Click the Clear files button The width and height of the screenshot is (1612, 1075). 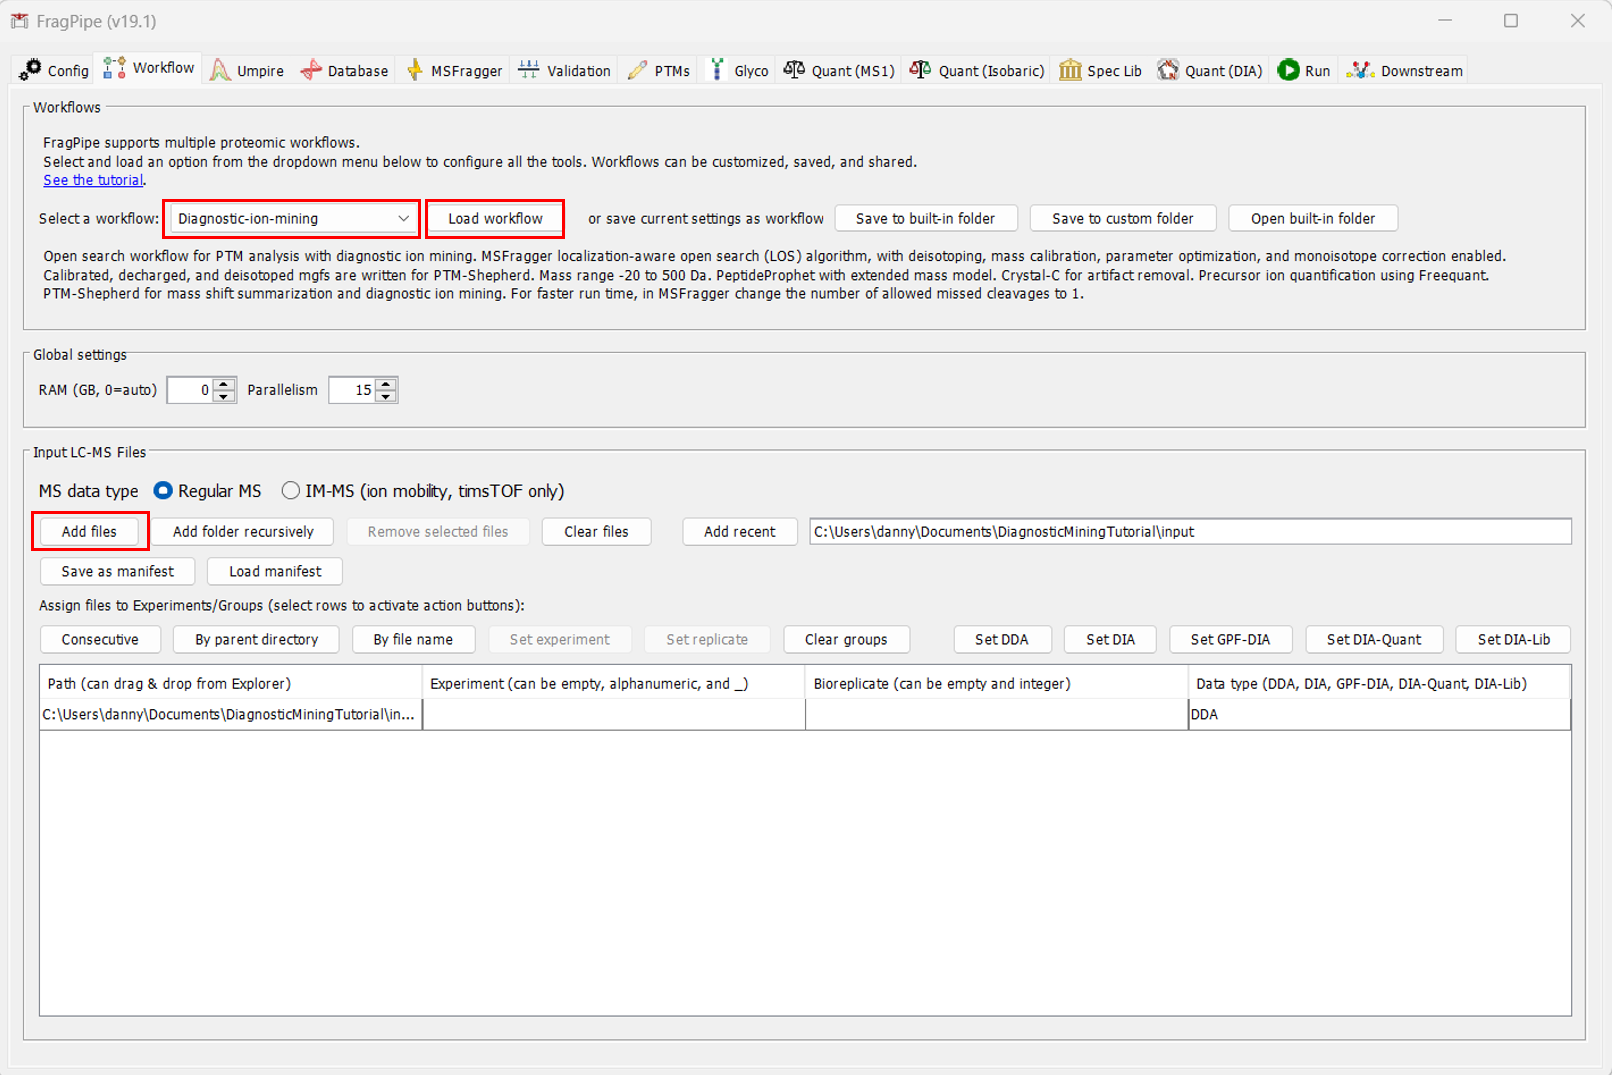click(596, 531)
